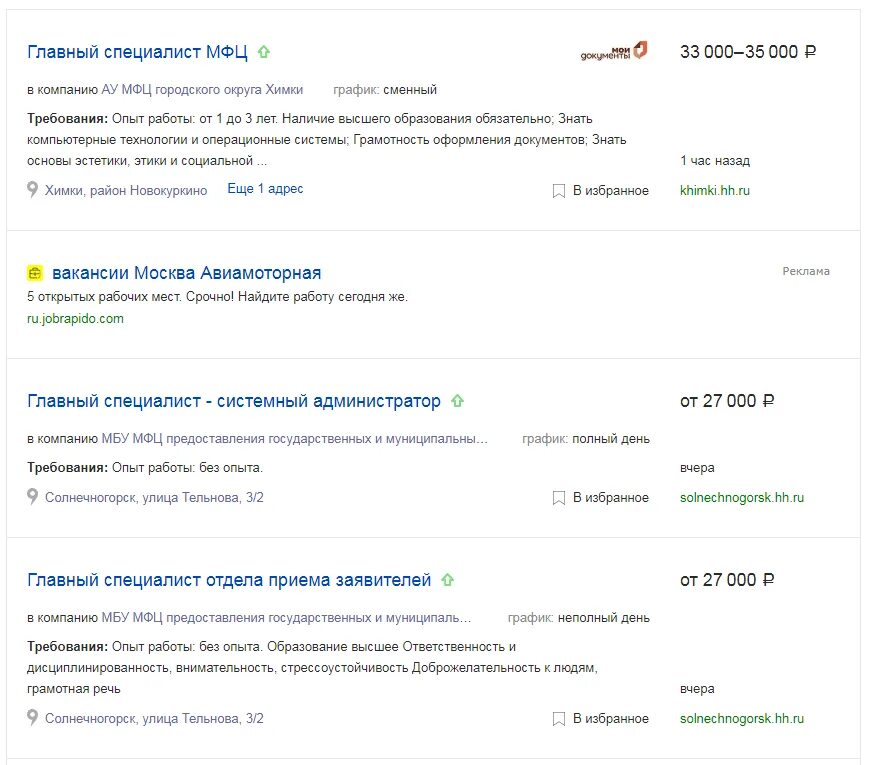This screenshot has height=765, width=871.
Task: Click green arrow next to системный администратор title
Action: click(457, 401)
